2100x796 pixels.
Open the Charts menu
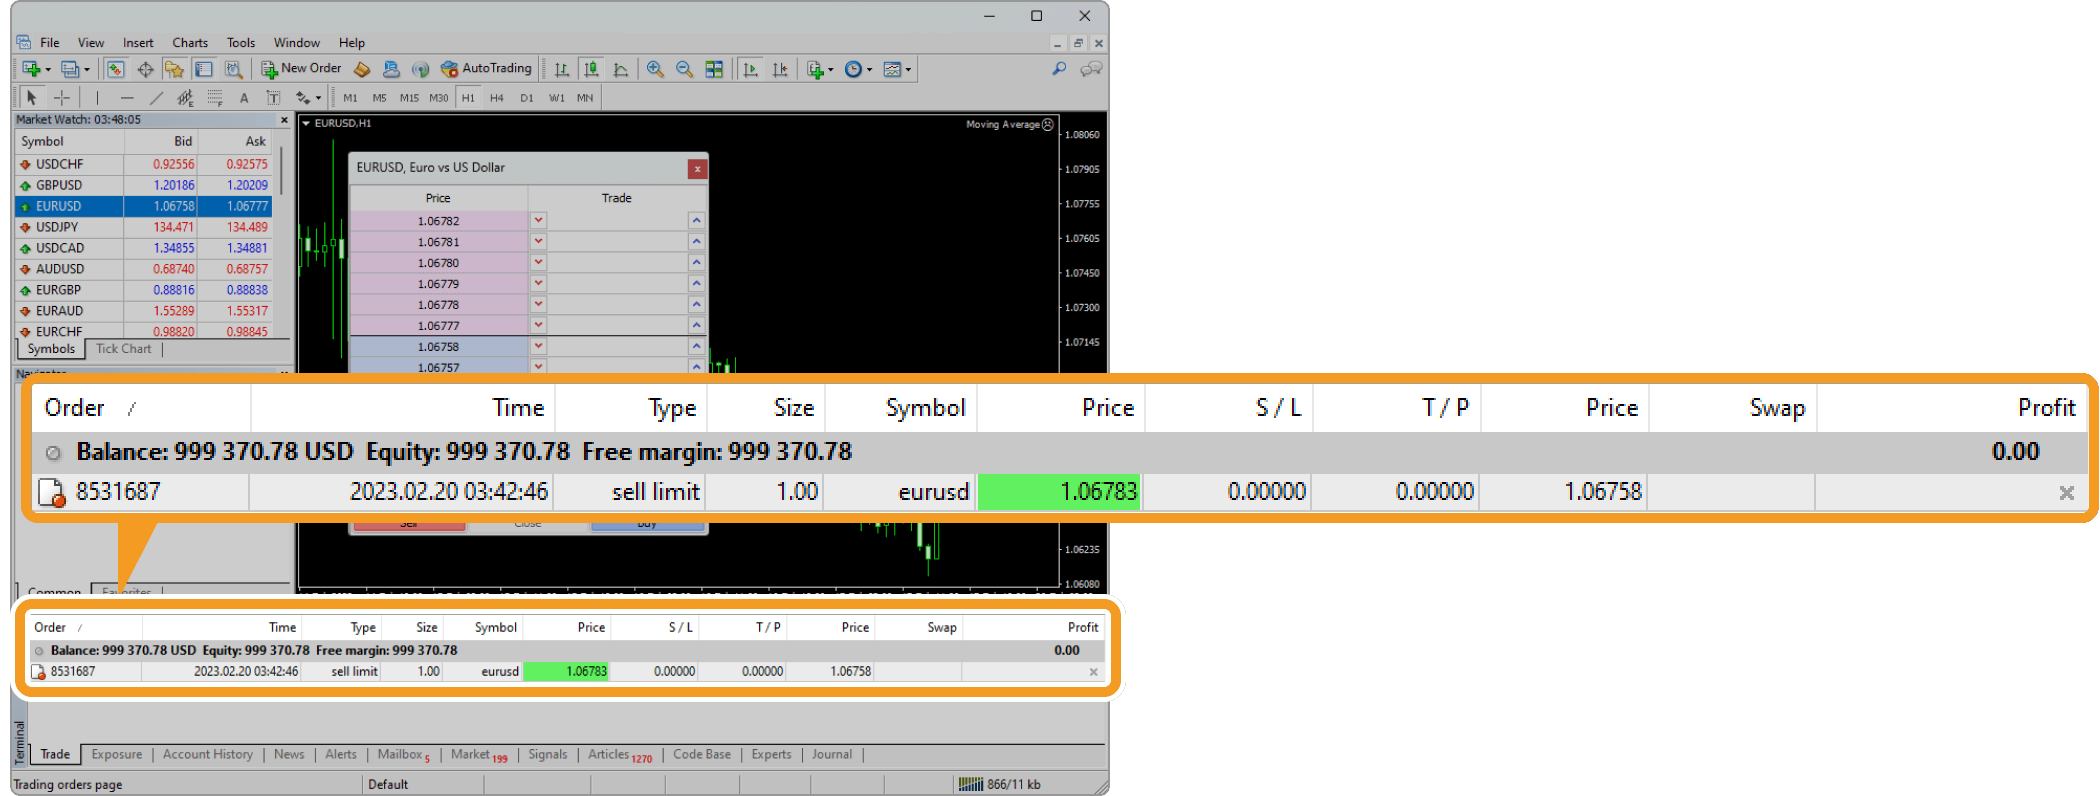click(x=190, y=43)
